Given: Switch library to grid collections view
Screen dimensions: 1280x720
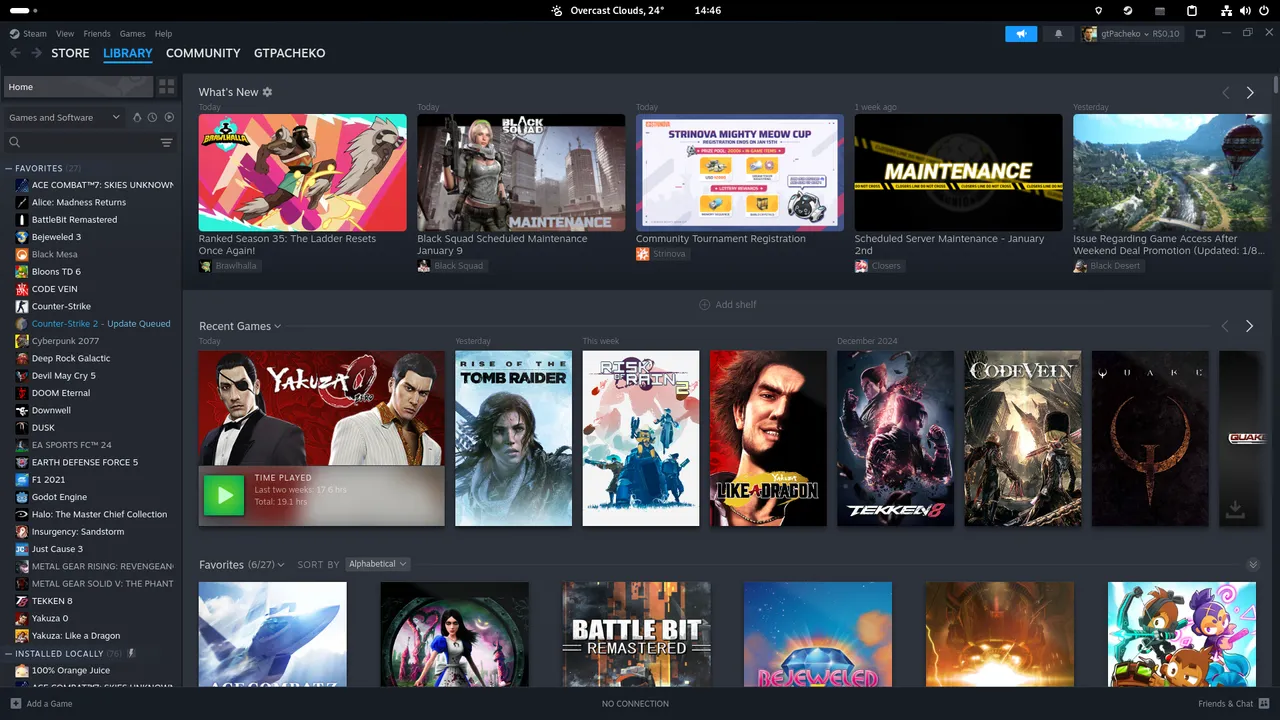Looking at the screenshot, I should tap(167, 87).
